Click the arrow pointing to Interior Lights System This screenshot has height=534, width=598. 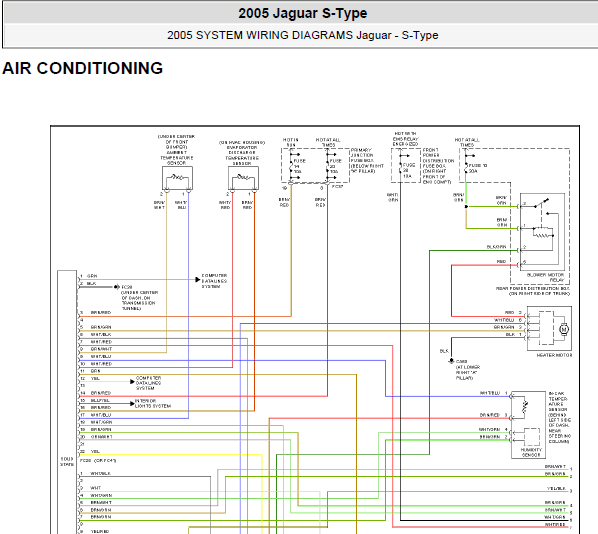tap(132, 403)
